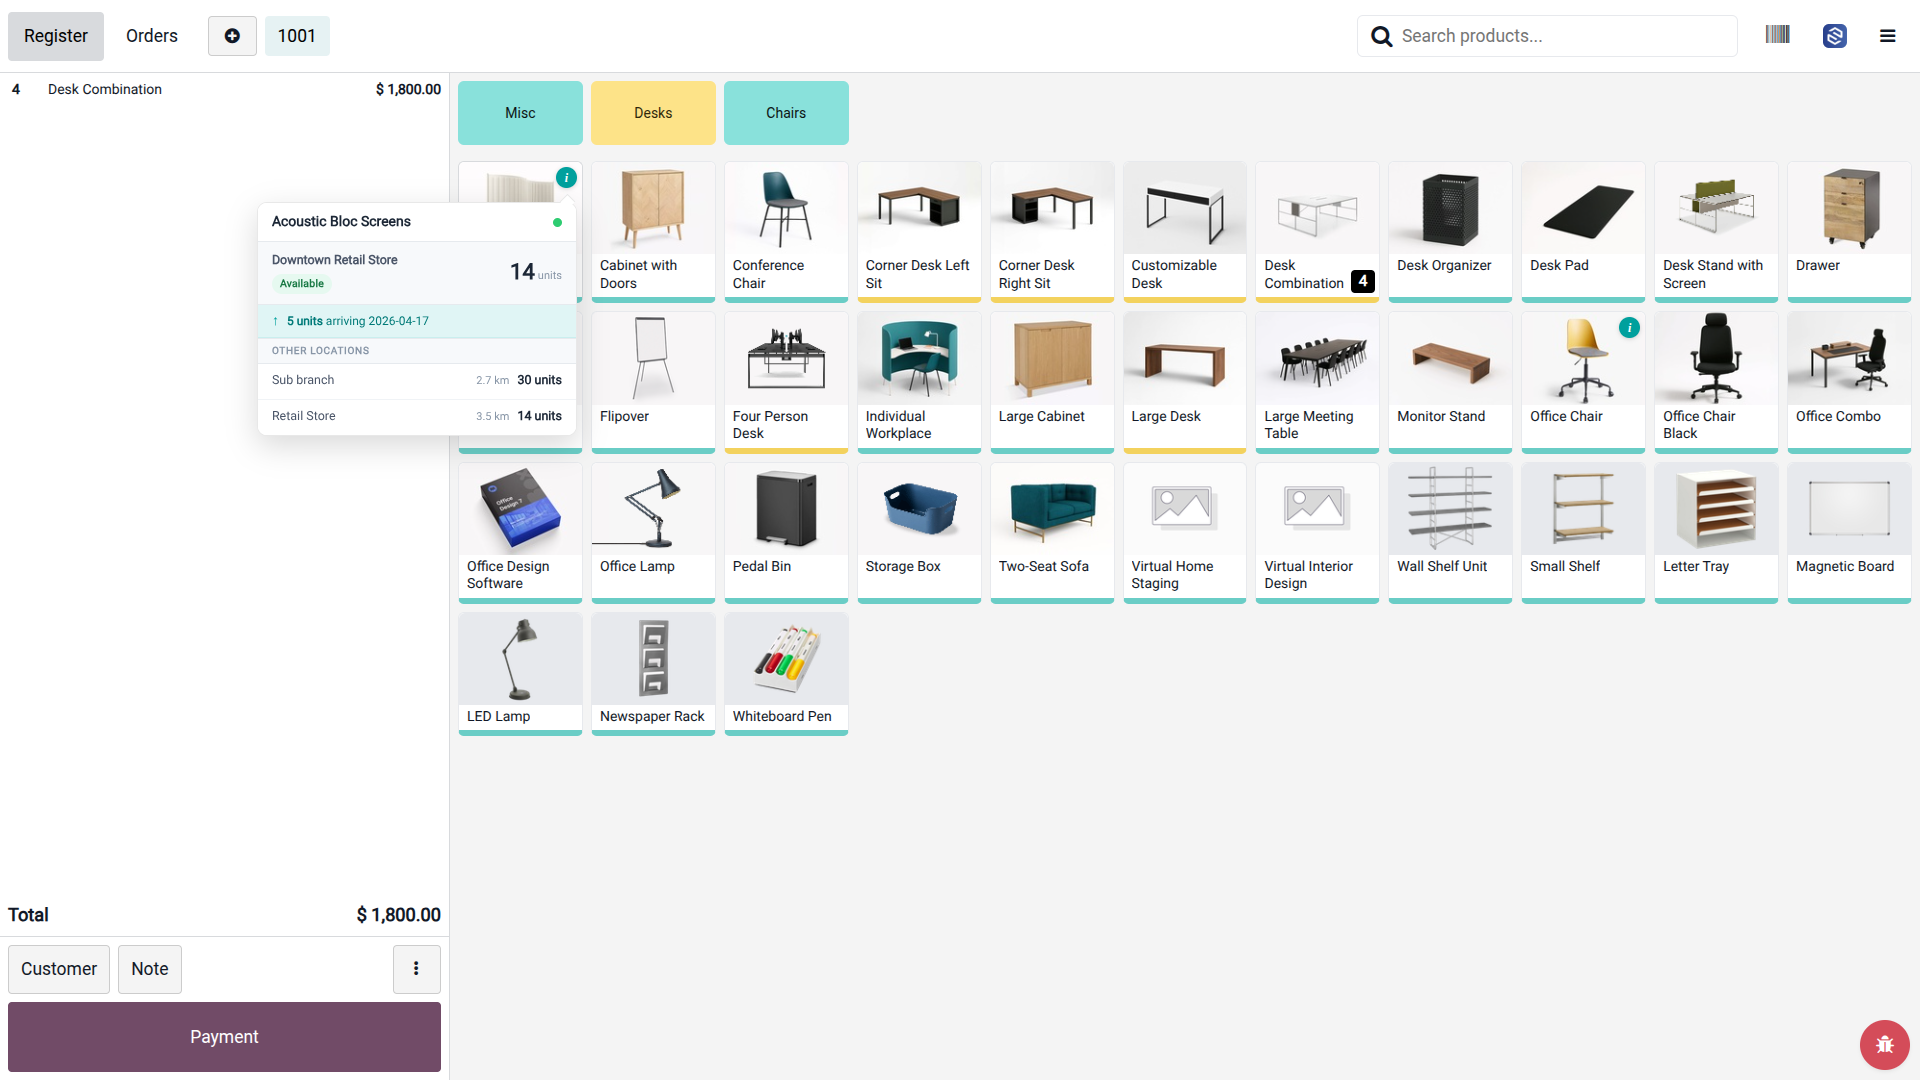The image size is (1920, 1080).
Task: Open the red debug bug icon
Action: (x=1884, y=1044)
